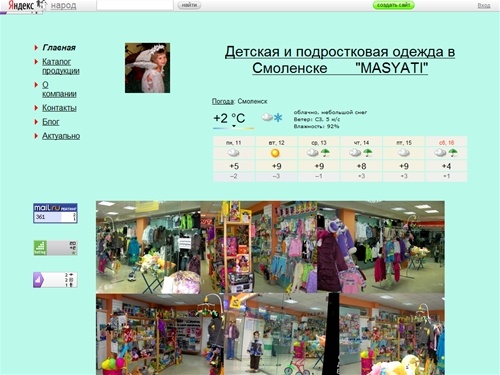
Task: Click the +8 temperature for Thursday
Action: pyautogui.click(x=361, y=166)
